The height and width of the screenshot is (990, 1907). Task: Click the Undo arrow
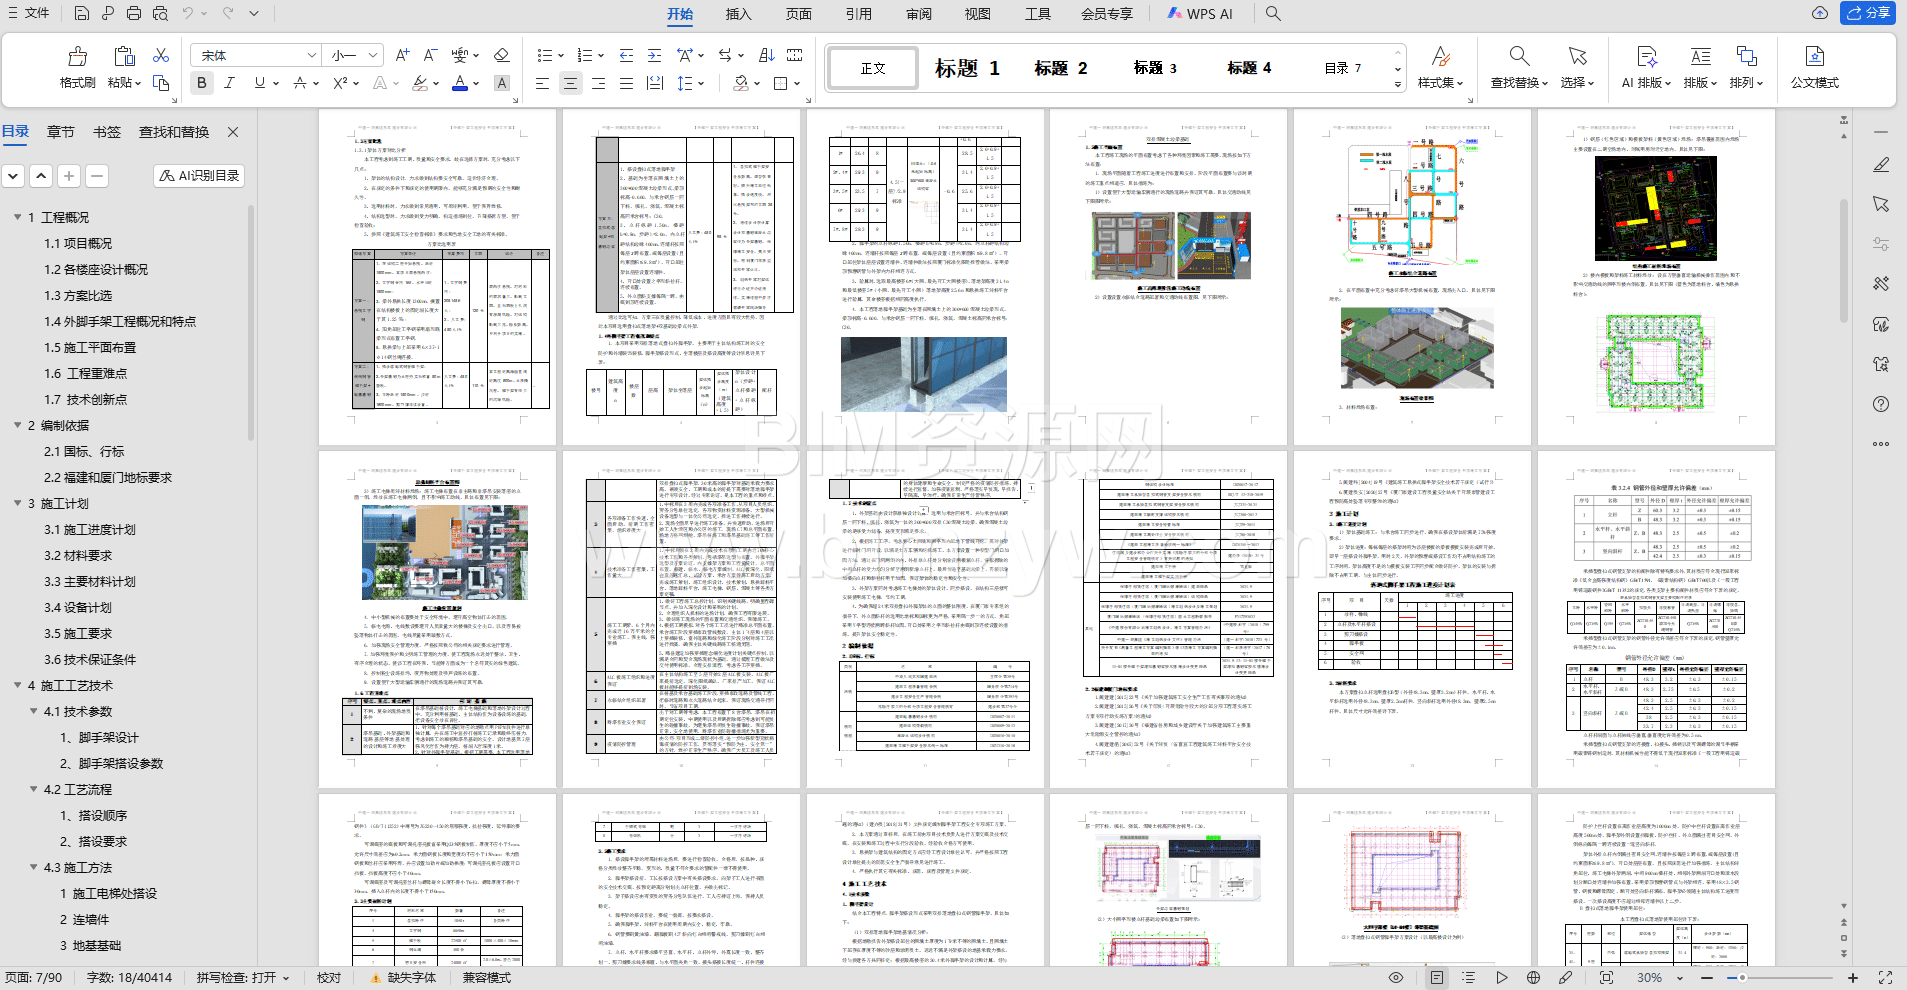188,13
